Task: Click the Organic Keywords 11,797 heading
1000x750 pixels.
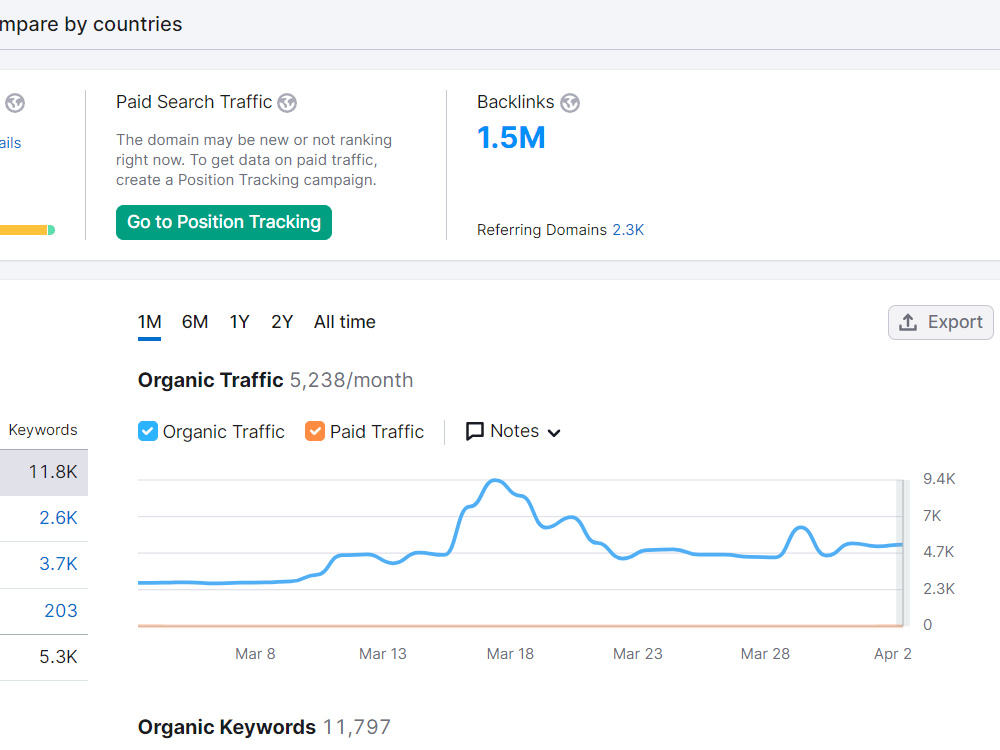Action: [x=264, y=727]
